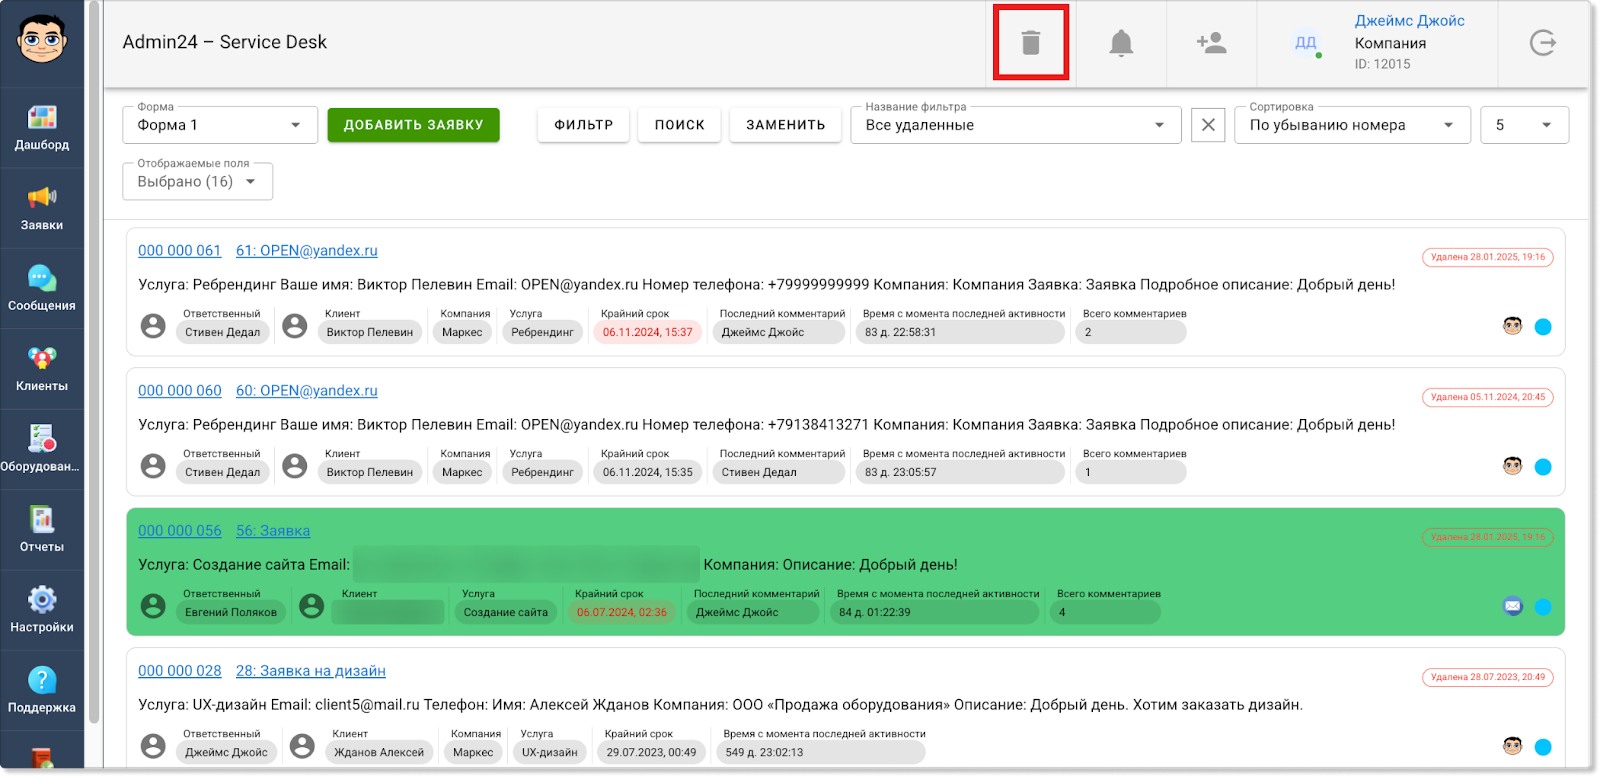The width and height of the screenshot is (1600, 777).
Task: Open Сообщения section in the sidebar
Action: 42,288
